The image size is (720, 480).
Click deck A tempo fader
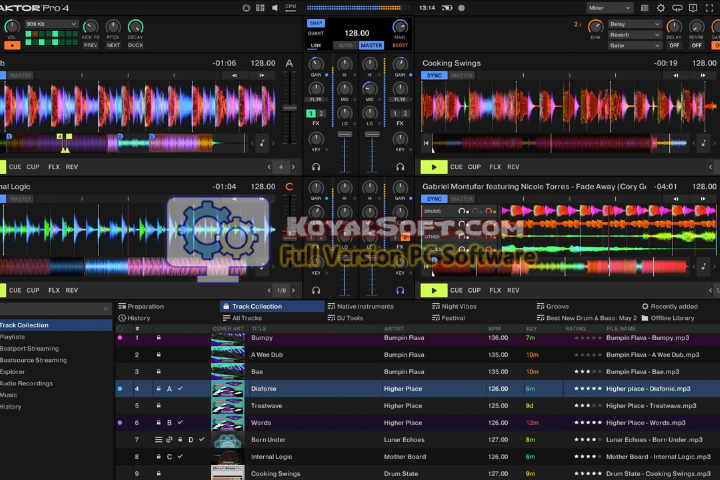pos(289,108)
